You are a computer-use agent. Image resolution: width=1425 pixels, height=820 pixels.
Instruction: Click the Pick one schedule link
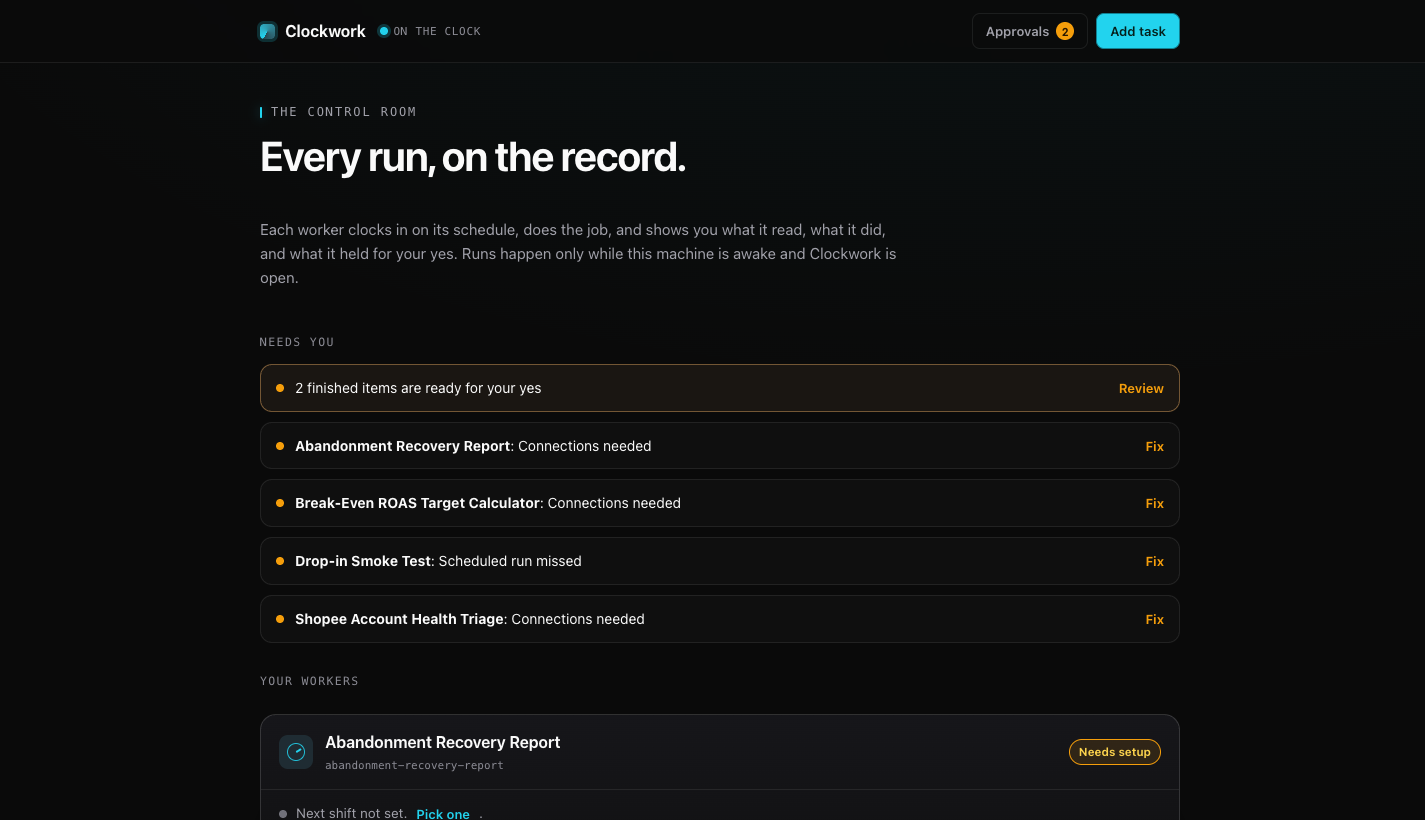coord(443,814)
